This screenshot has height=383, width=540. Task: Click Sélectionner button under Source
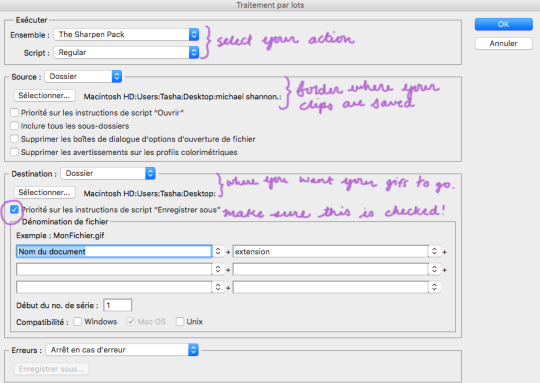pos(44,95)
